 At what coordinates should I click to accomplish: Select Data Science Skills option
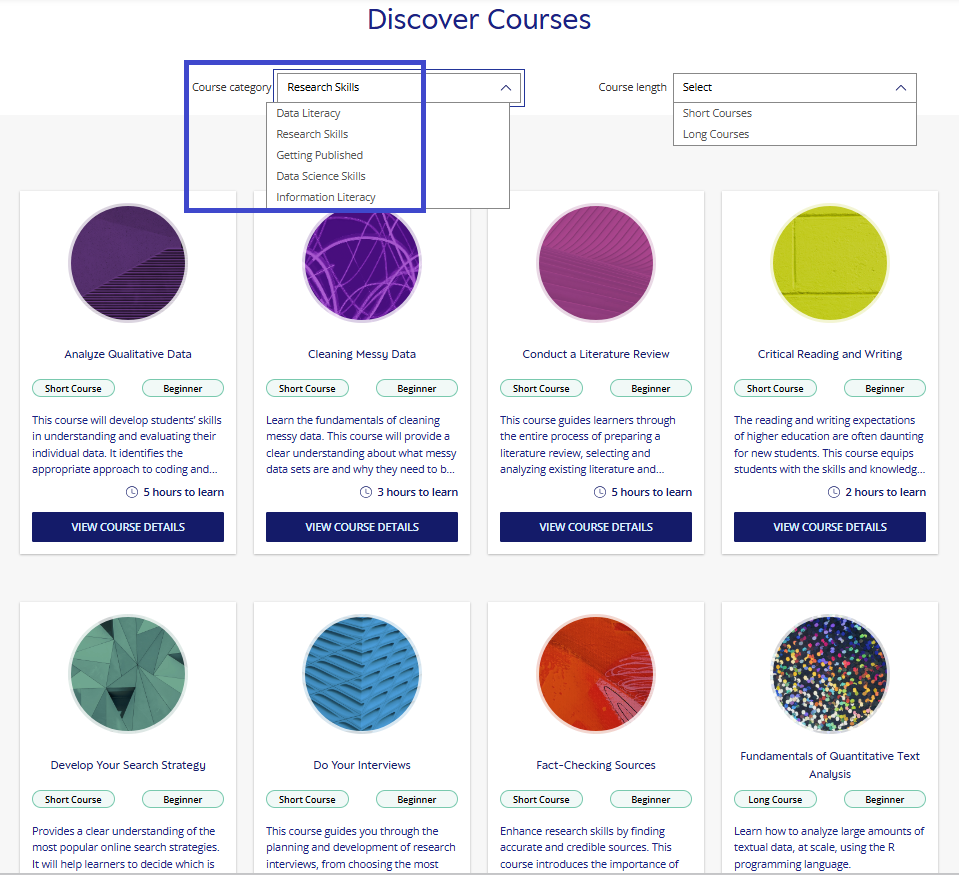pyautogui.click(x=321, y=176)
